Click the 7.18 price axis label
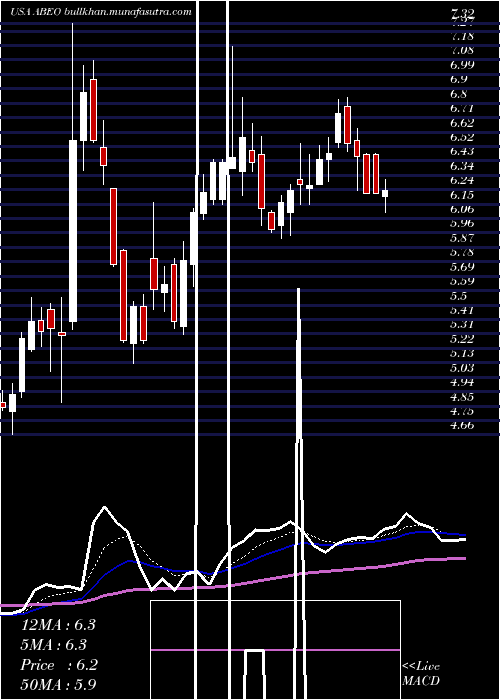 (x=462, y=36)
